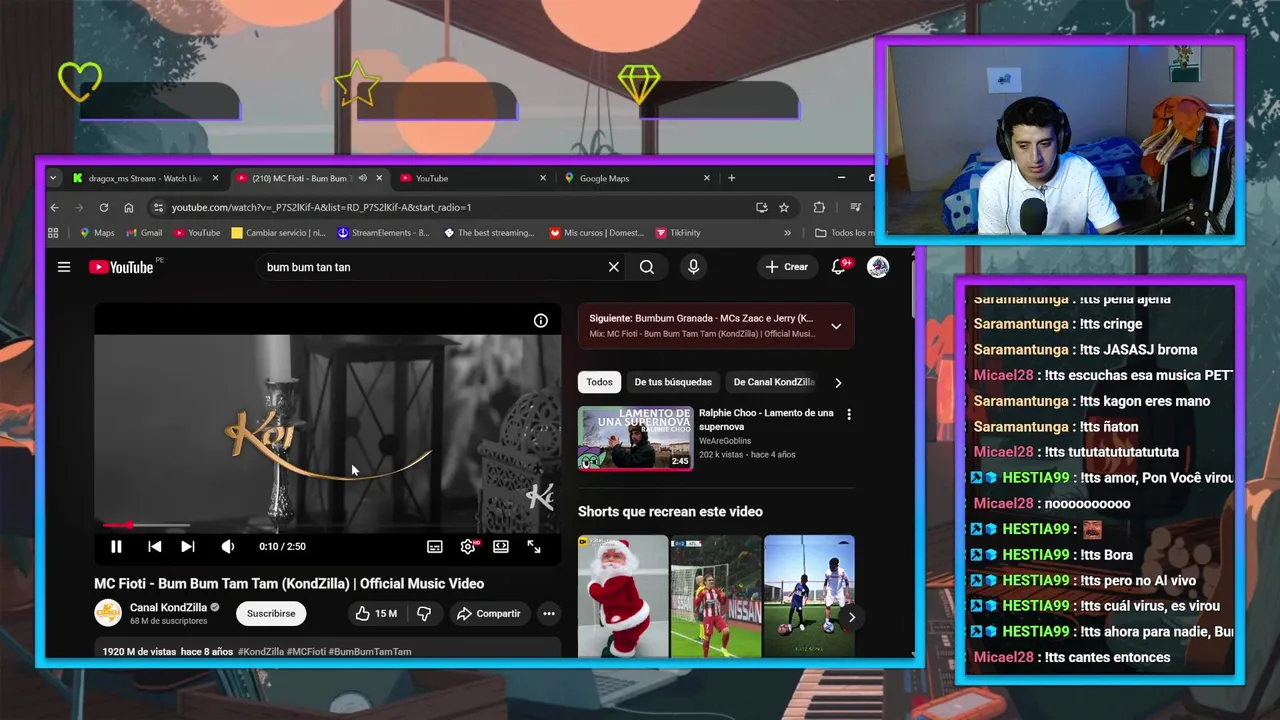Select the De tus búsquedas chip

[673, 382]
